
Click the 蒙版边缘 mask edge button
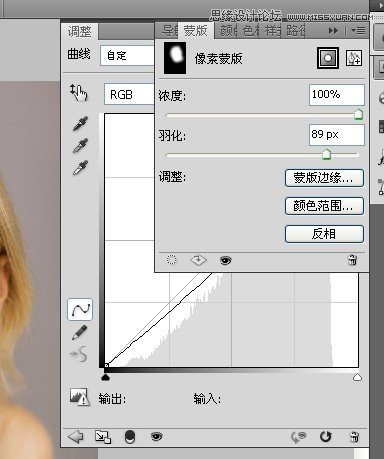click(324, 178)
